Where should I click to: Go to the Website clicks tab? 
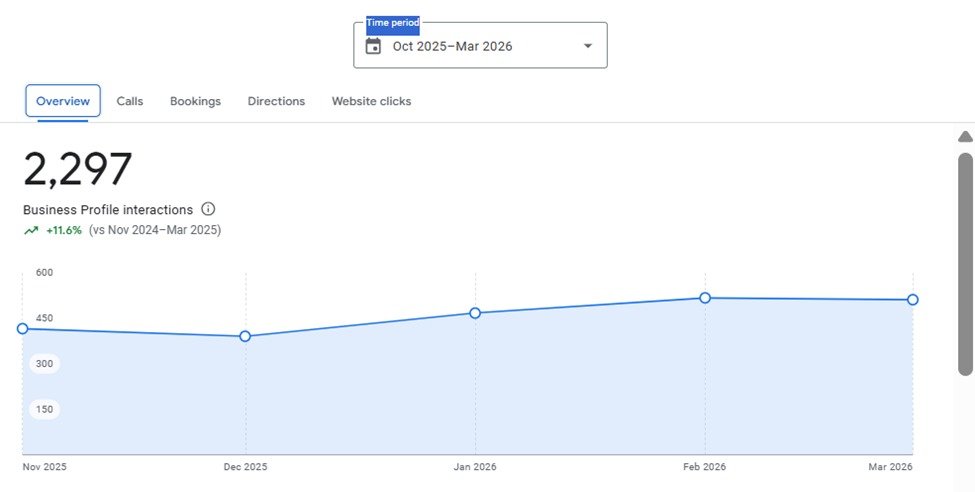(371, 101)
